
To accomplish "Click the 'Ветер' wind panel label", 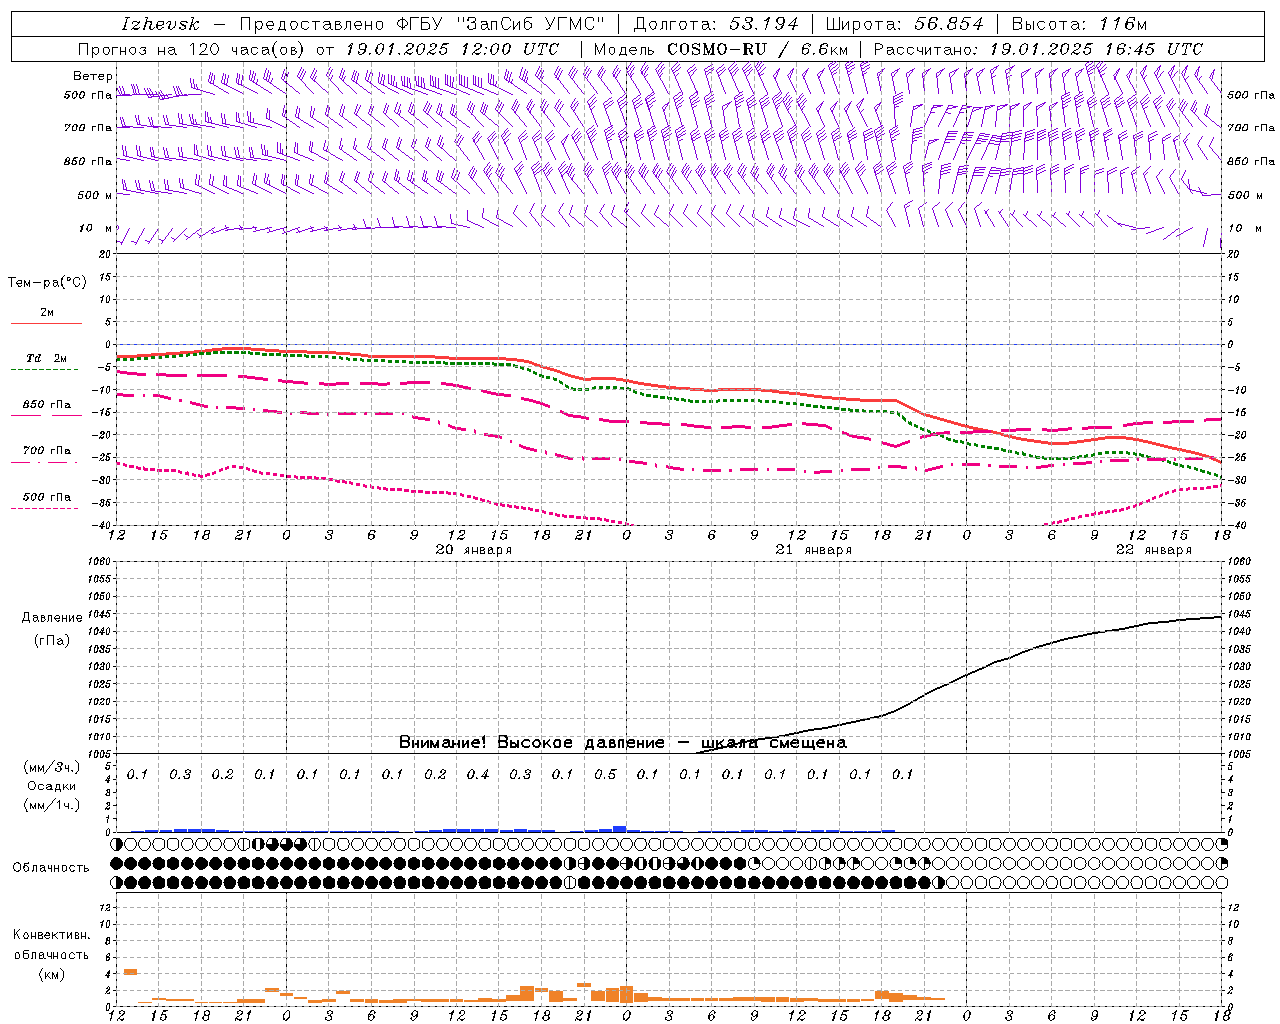I will coord(93,76).
